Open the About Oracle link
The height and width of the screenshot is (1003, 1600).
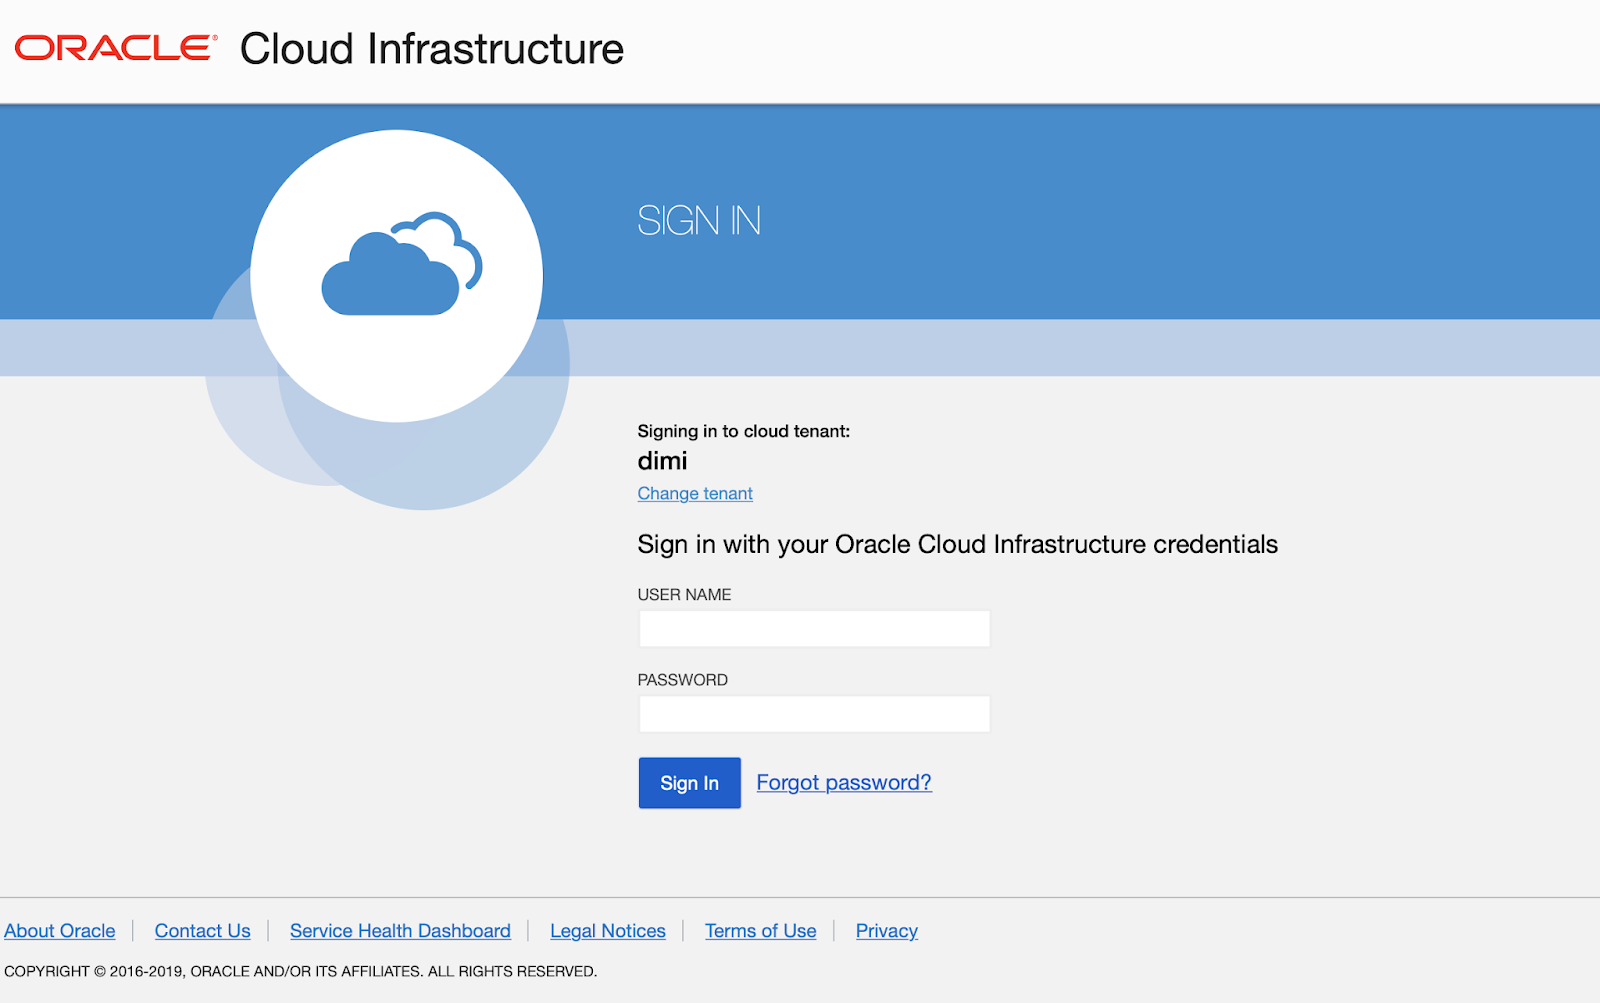pos(59,930)
